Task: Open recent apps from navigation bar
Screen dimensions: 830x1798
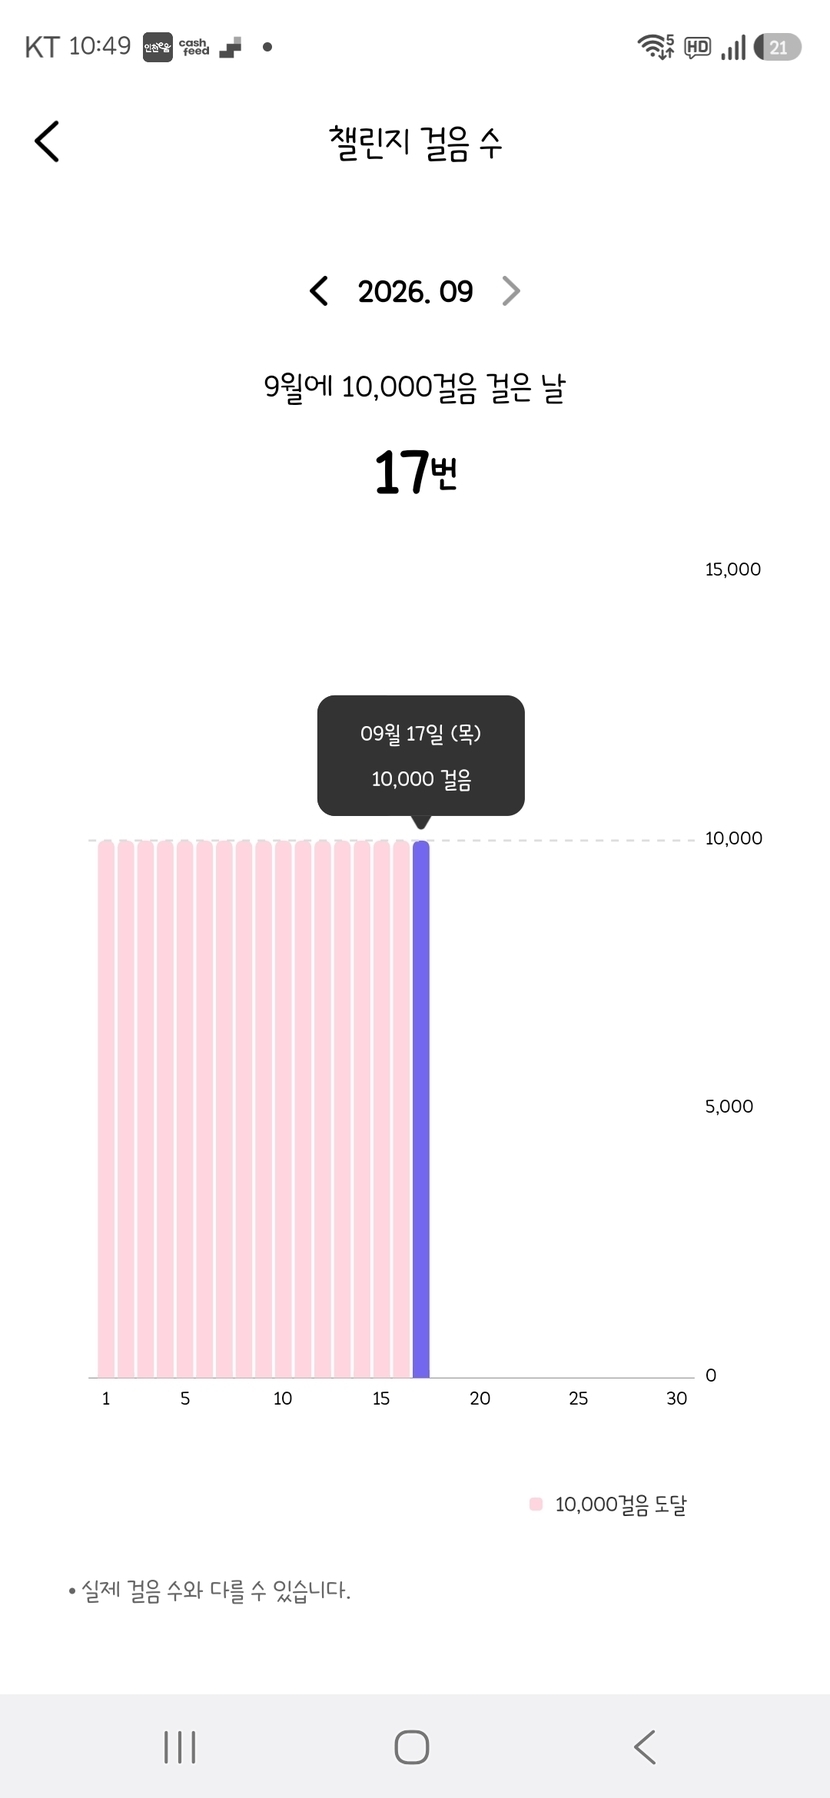Action: (x=180, y=1747)
